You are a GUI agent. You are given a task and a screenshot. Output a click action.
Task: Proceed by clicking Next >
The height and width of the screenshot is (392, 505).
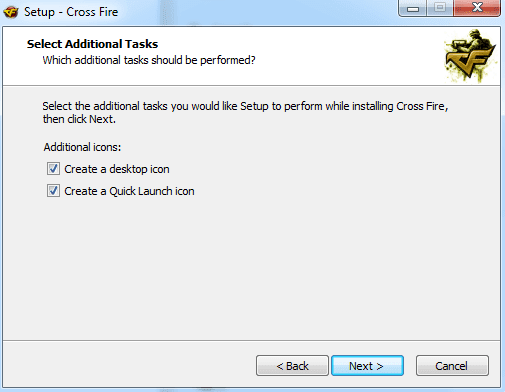pyautogui.click(x=367, y=366)
